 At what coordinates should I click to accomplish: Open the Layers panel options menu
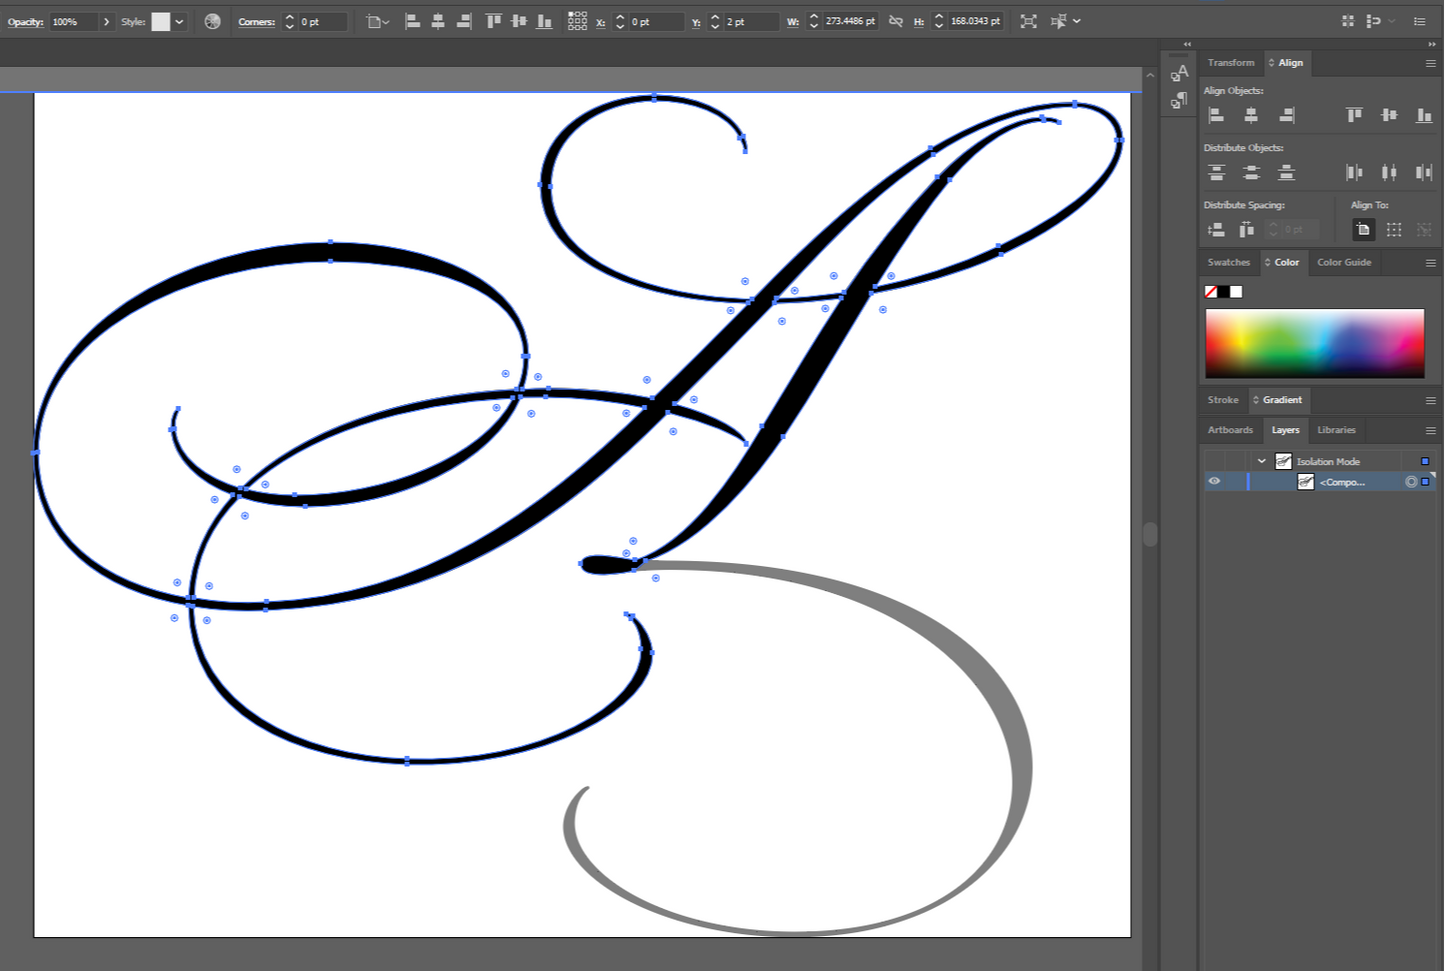pyautogui.click(x=1430, y=430)
